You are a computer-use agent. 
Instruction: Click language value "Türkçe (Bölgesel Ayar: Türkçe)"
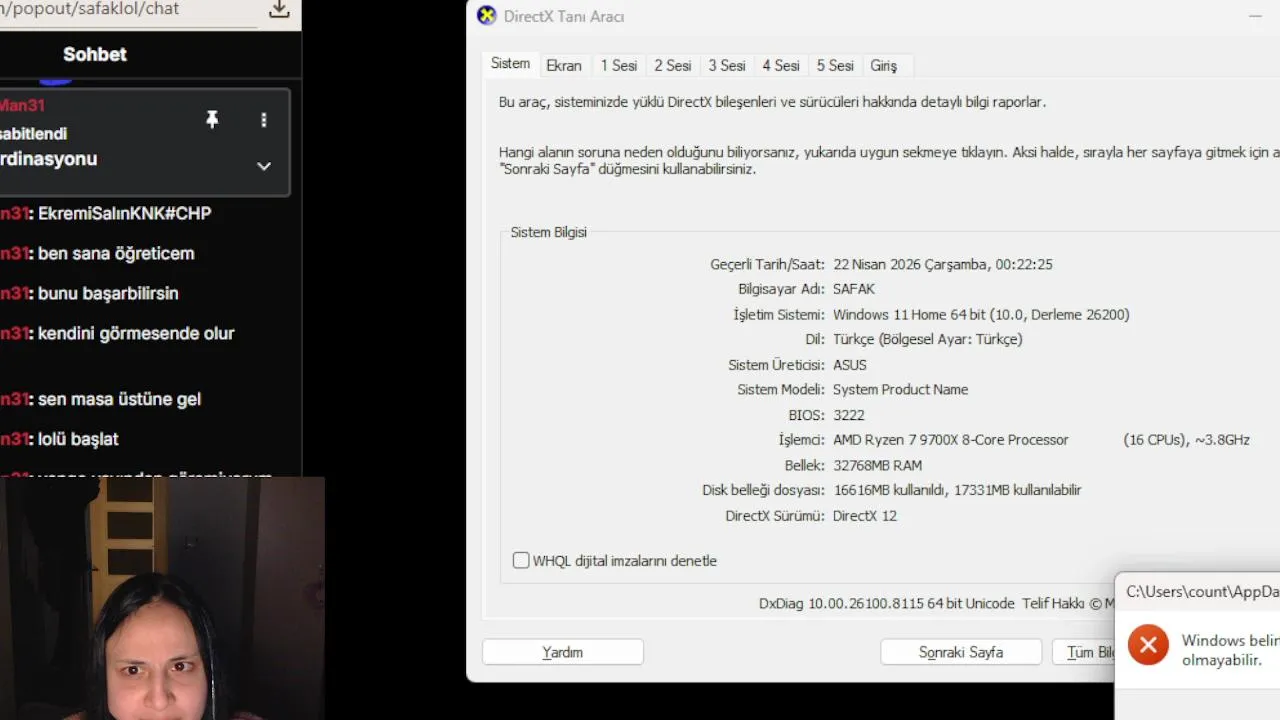click(x=927, y=339)
